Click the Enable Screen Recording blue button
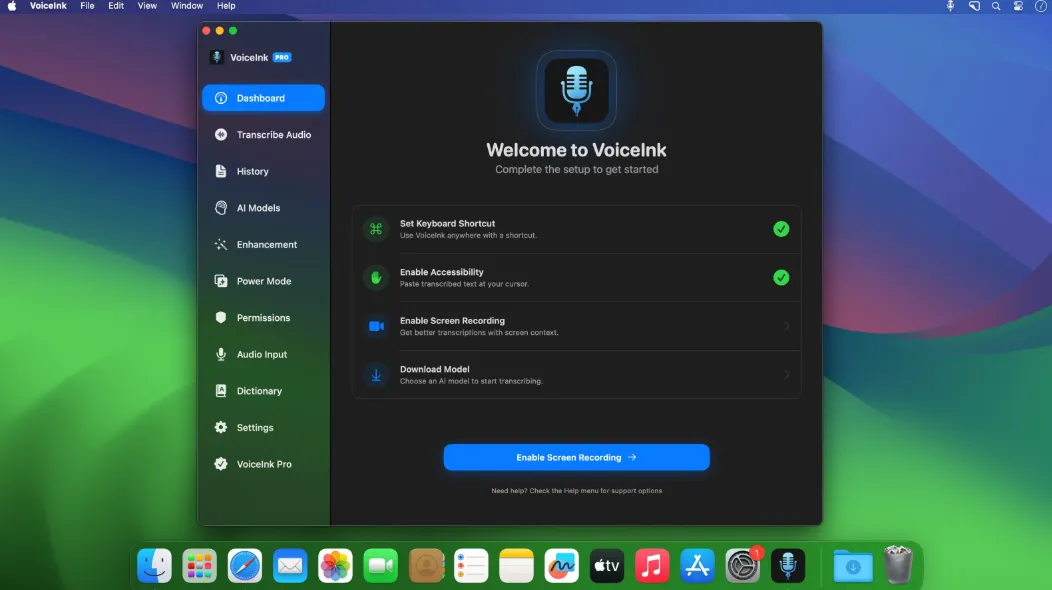 click(576, 457)
